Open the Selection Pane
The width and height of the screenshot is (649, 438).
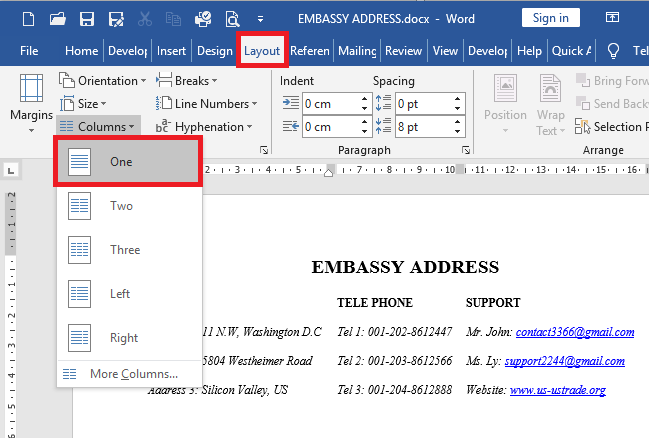pyautogui.click(x=612, y=127)
